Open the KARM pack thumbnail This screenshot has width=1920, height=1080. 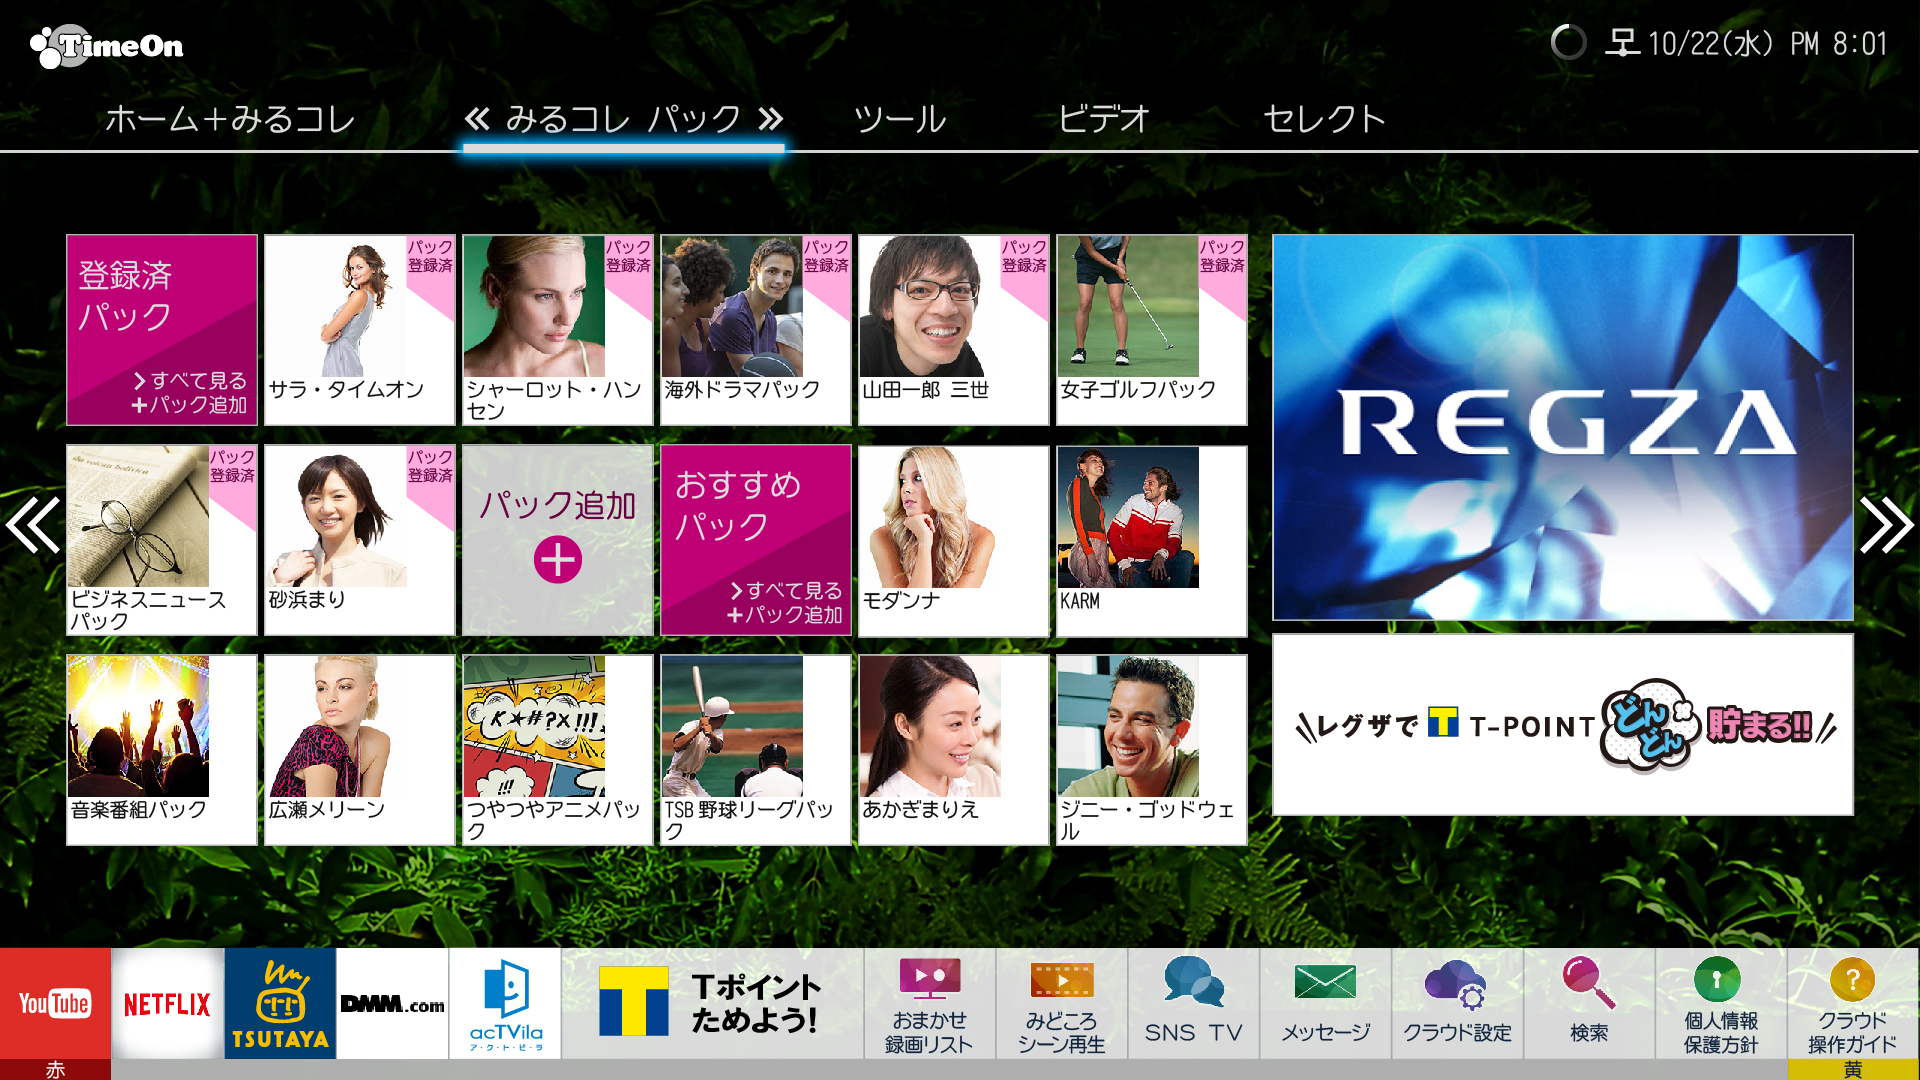click(1152, 540)
